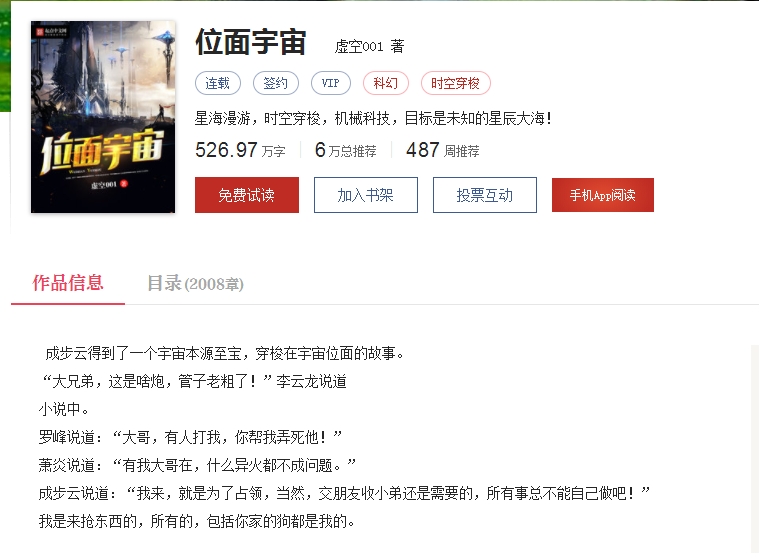Click the 487 周推荐 weekly count
Viewport: 759px width, 553px height.
pyautogui.click(x=442, y=150)
